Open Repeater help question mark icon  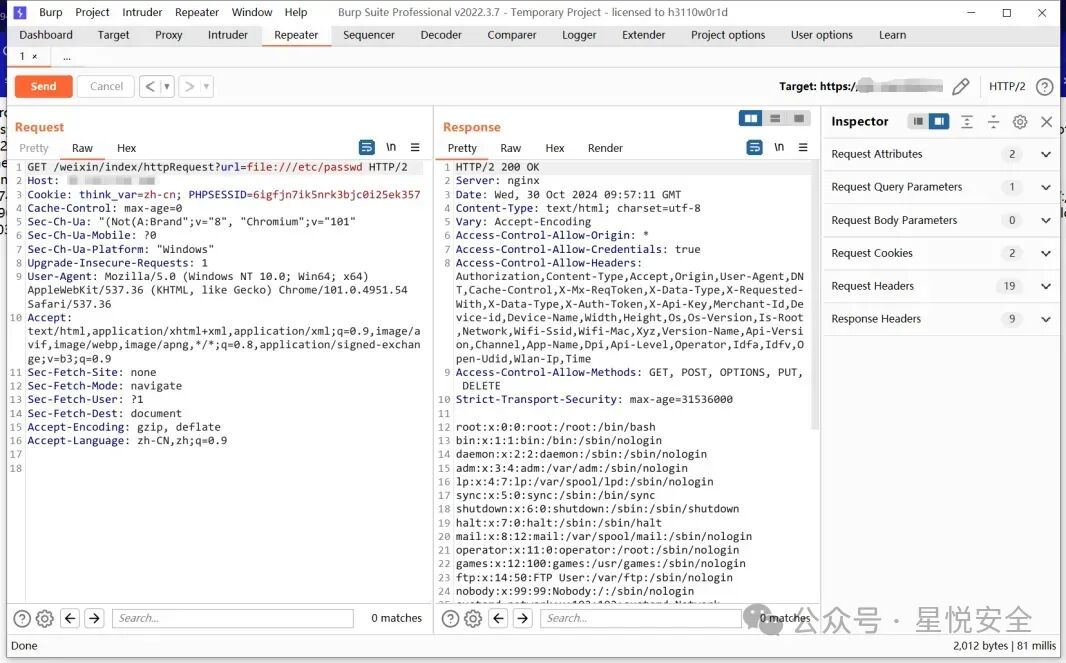[x=1044, y=86]
